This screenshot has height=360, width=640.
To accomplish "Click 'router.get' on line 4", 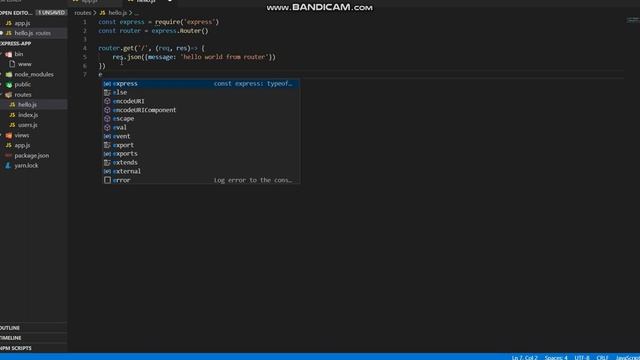I will 116,48.
